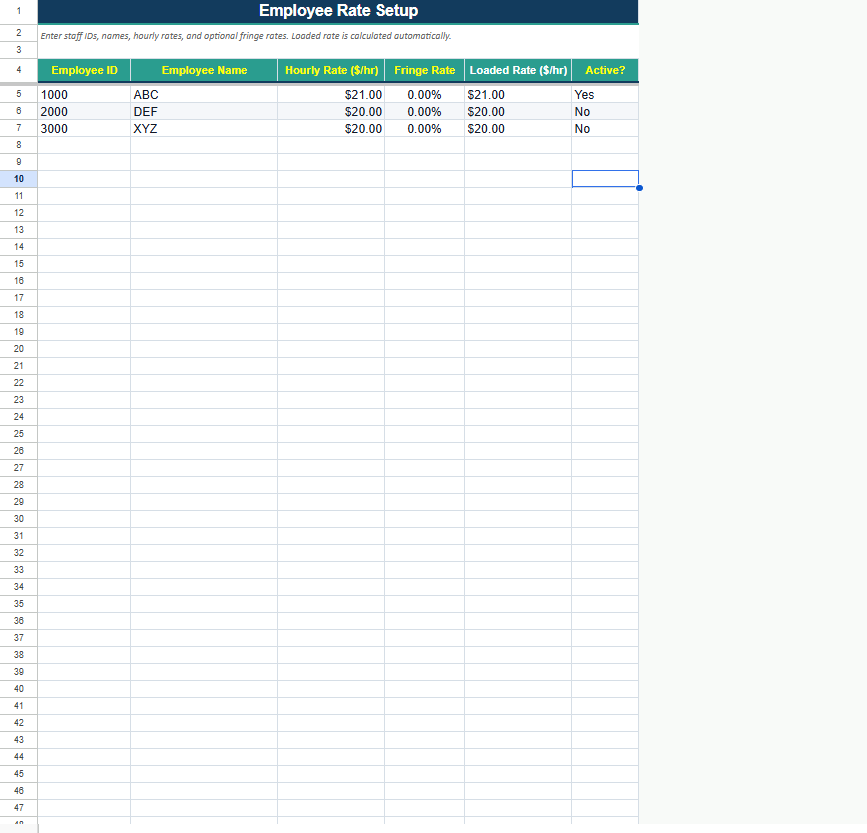The width and height of the screenshot is (867, 833).
Task: Click the Employee Name column header
Action: tap(204, 70)
